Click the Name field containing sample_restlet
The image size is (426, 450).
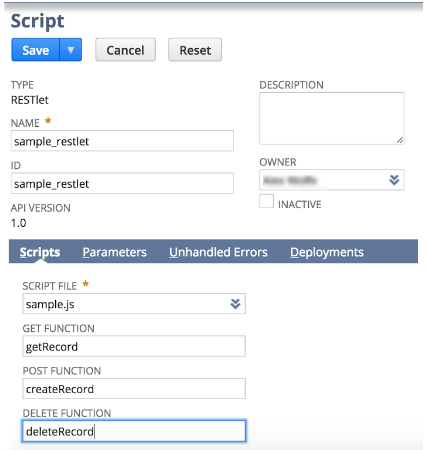point(122,141)
